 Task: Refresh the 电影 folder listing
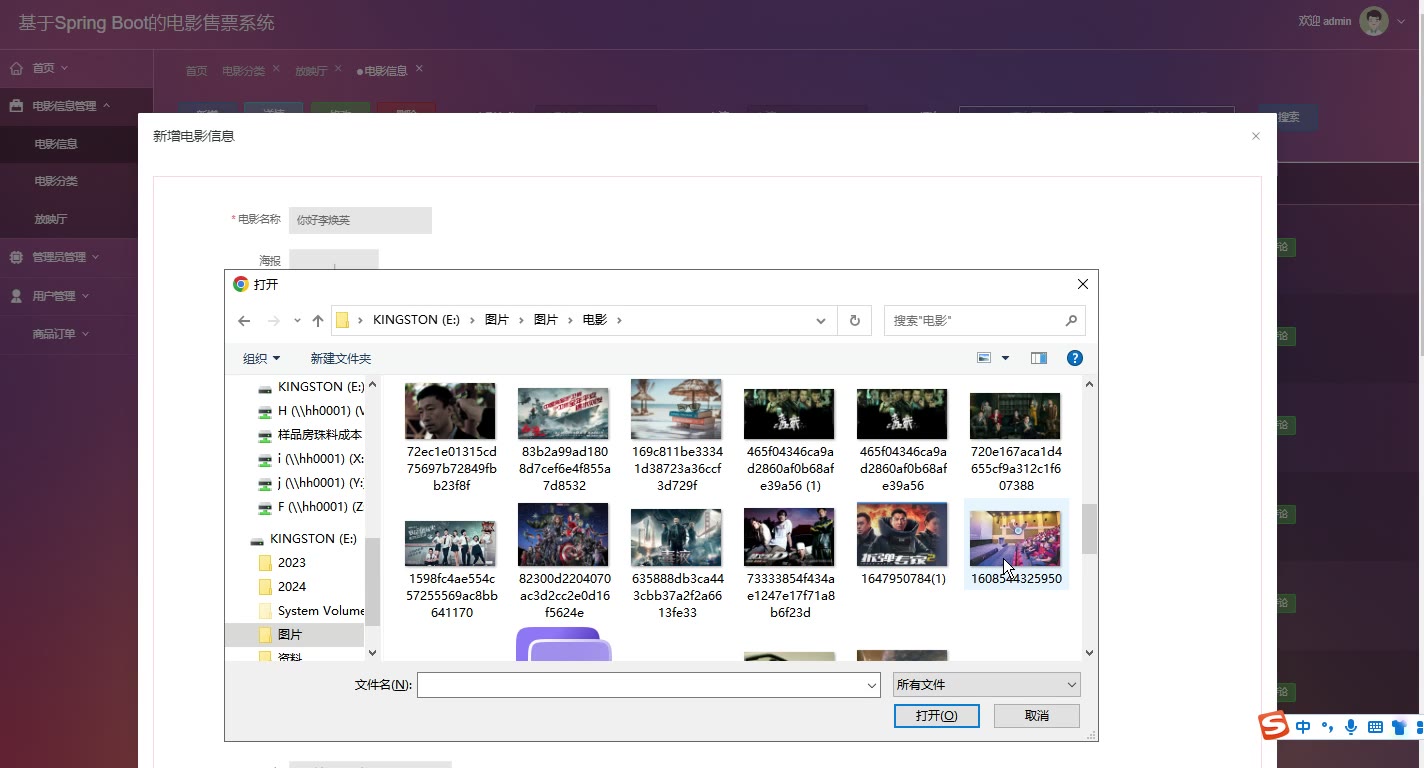pos(854,320)
